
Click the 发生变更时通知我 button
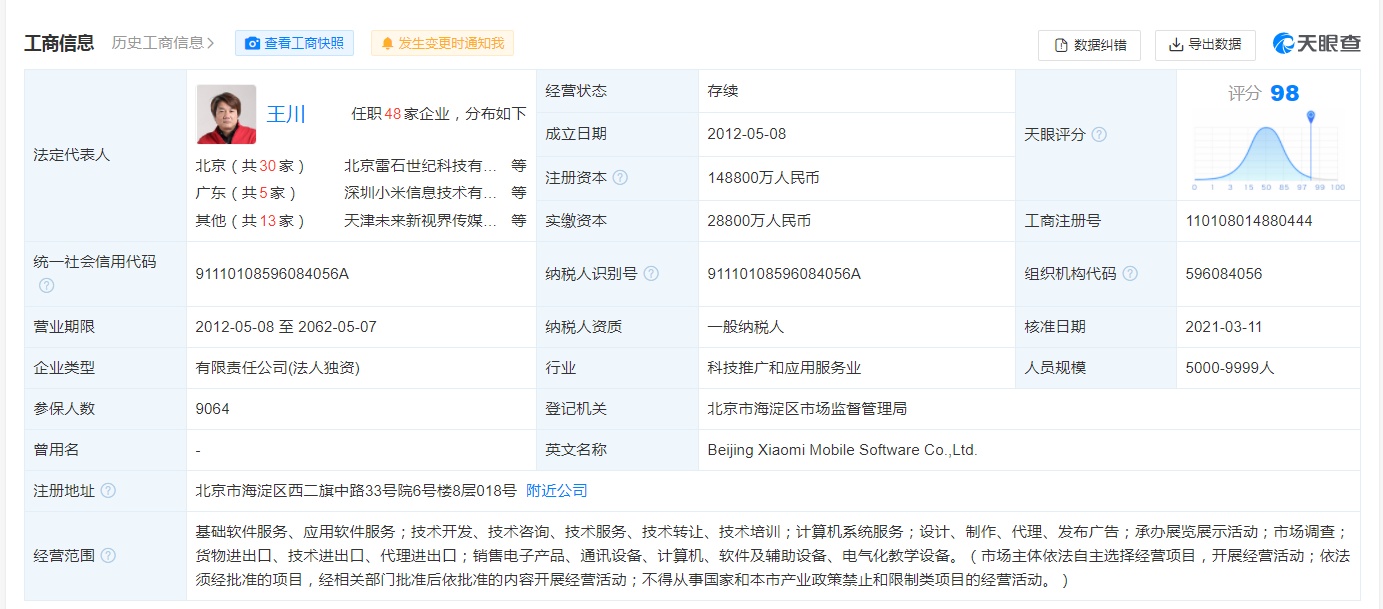pyautogui.click(x=442, y=43)
